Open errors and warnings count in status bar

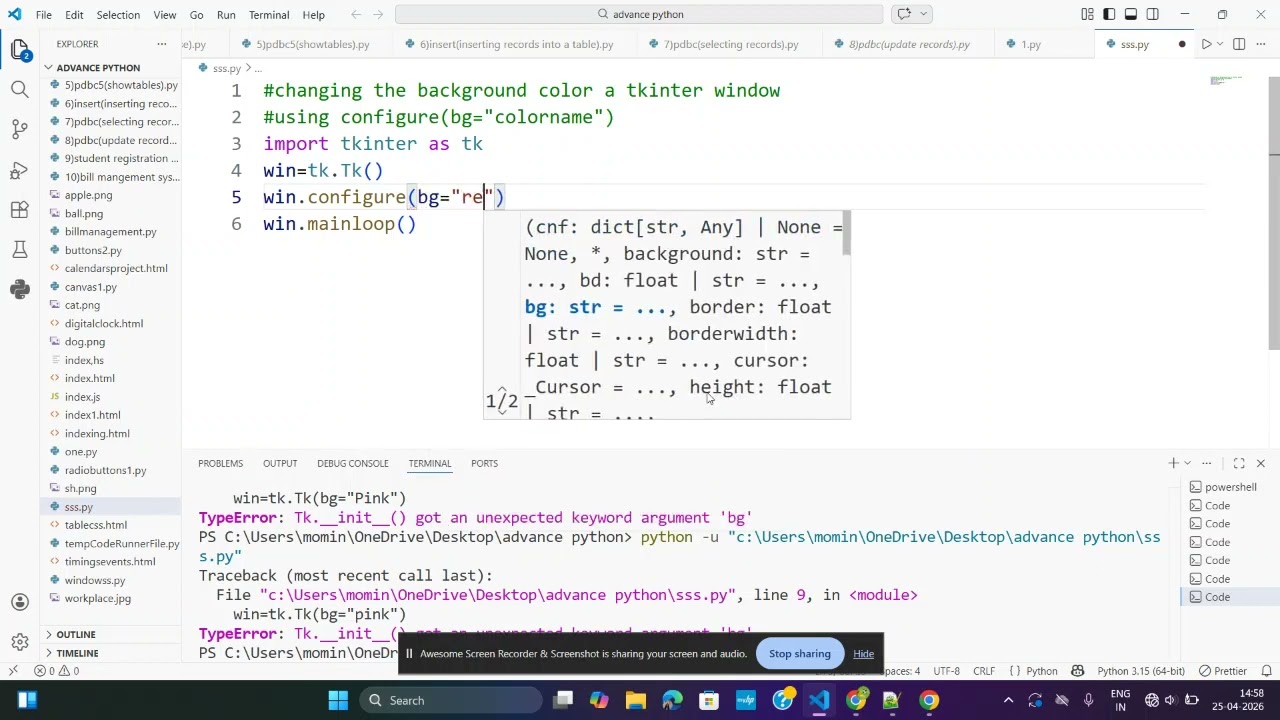pos(57,671)
